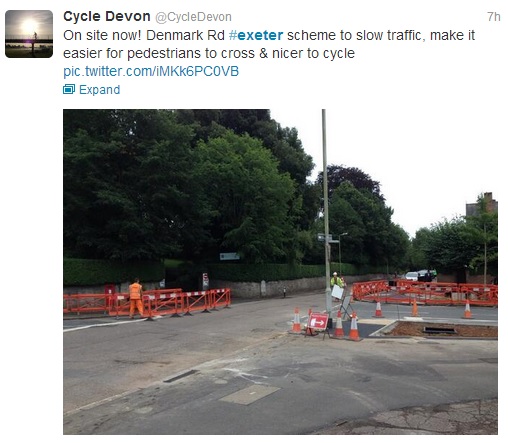Click the parked cars in the distance
Screen dimensions: 508x443
pyautogui.click(x=420, y=275)
